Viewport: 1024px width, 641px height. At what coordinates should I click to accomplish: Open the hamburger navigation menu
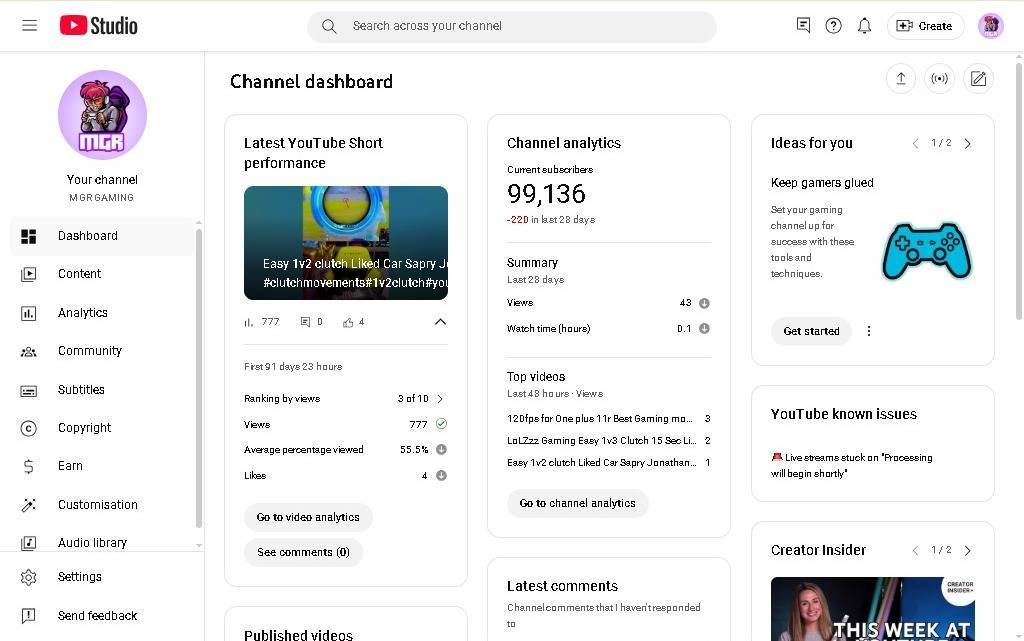tap(29, 26)
